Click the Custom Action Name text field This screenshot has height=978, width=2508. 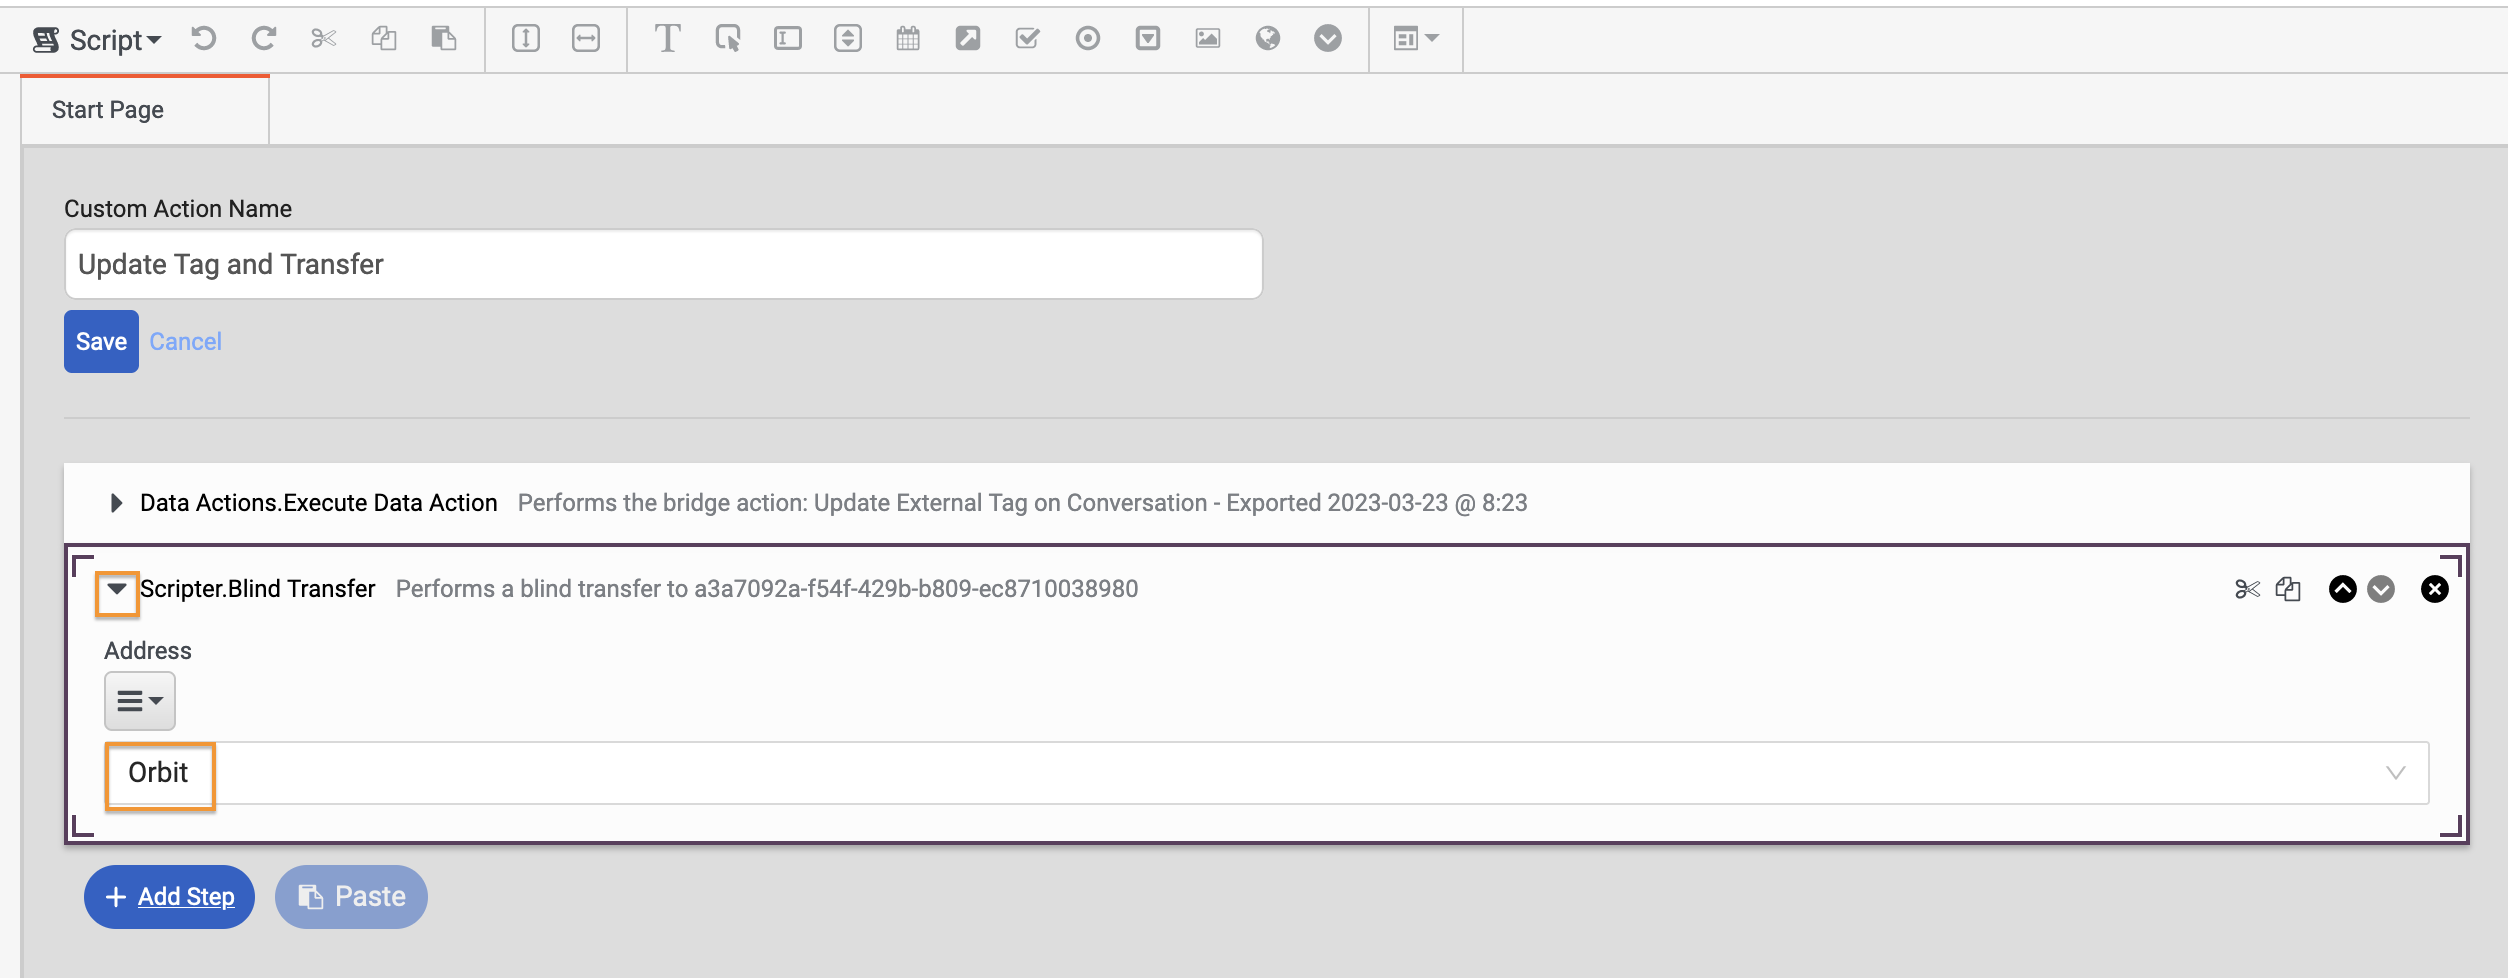662,263
